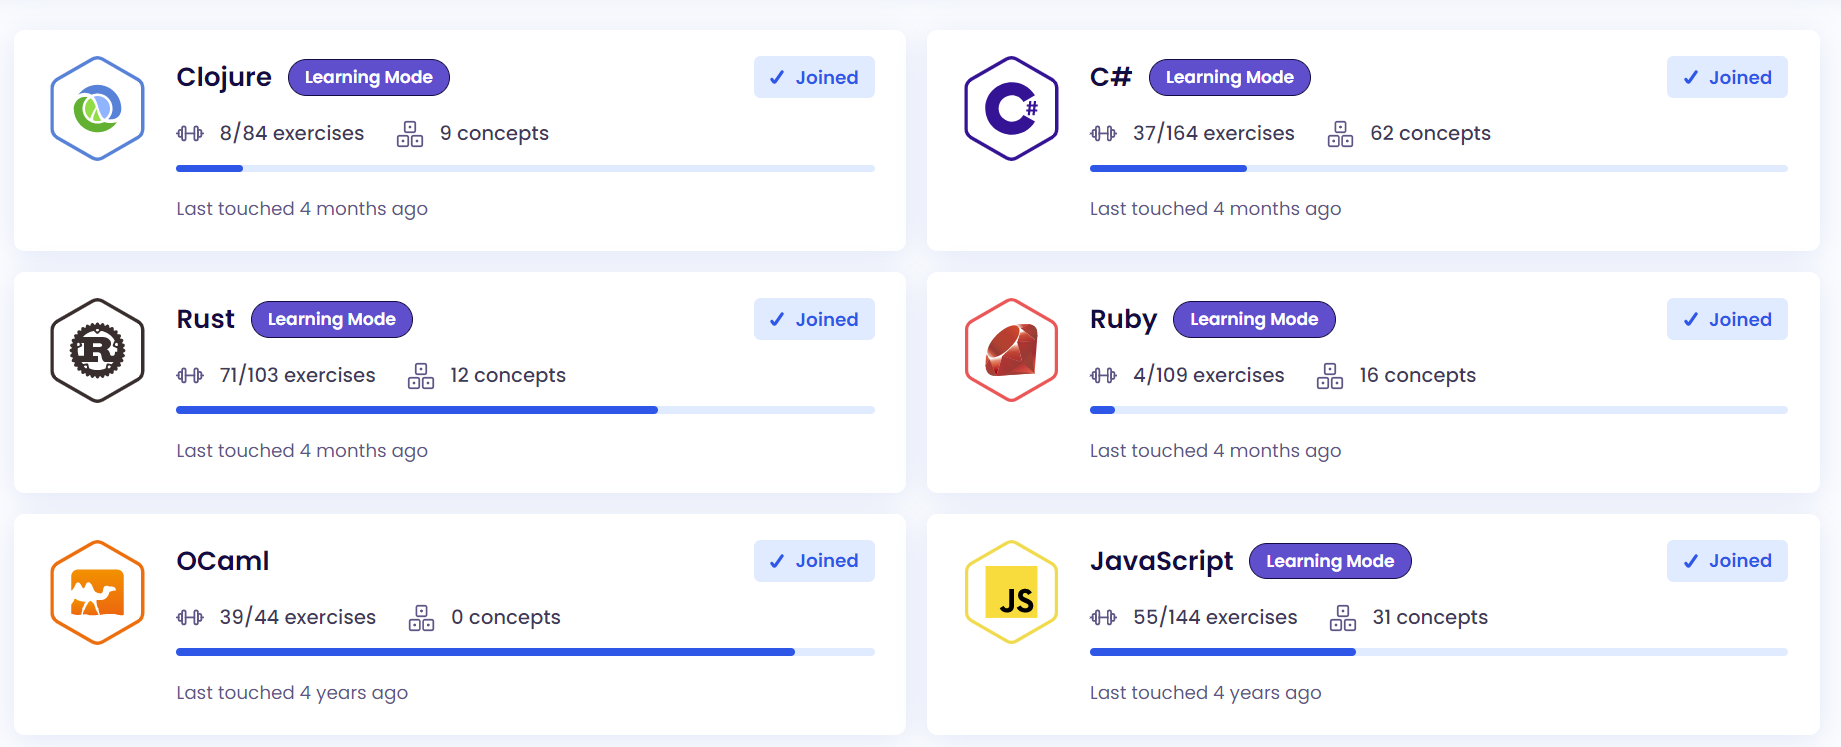Click the Joined badge on the Rust track
1841x747 pixels.
point(814,319)
